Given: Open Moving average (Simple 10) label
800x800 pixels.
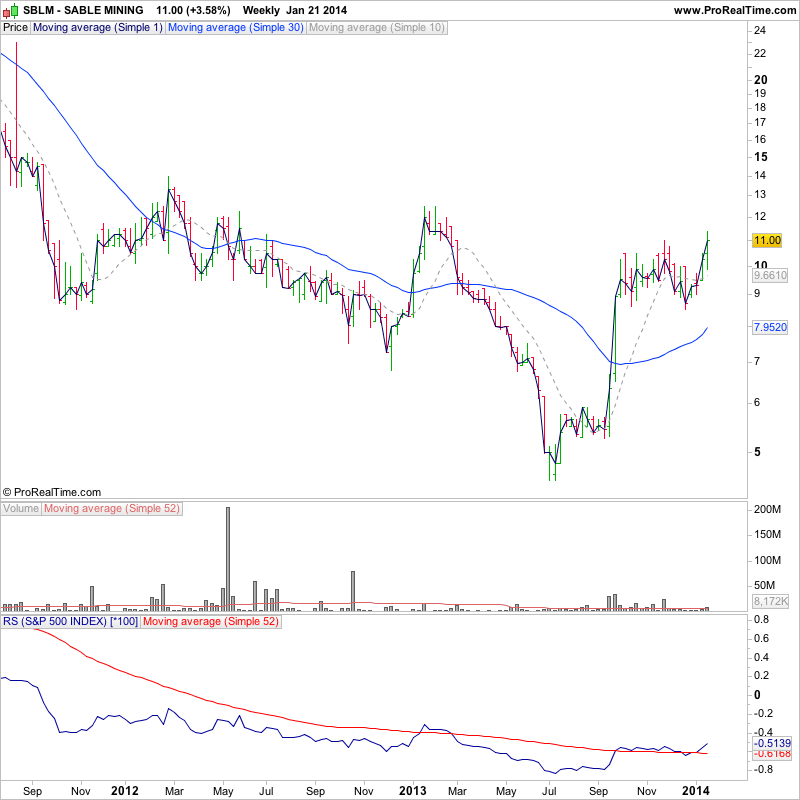Looking at the screenshot, I should pyautogui.click(x=377, y=28).
